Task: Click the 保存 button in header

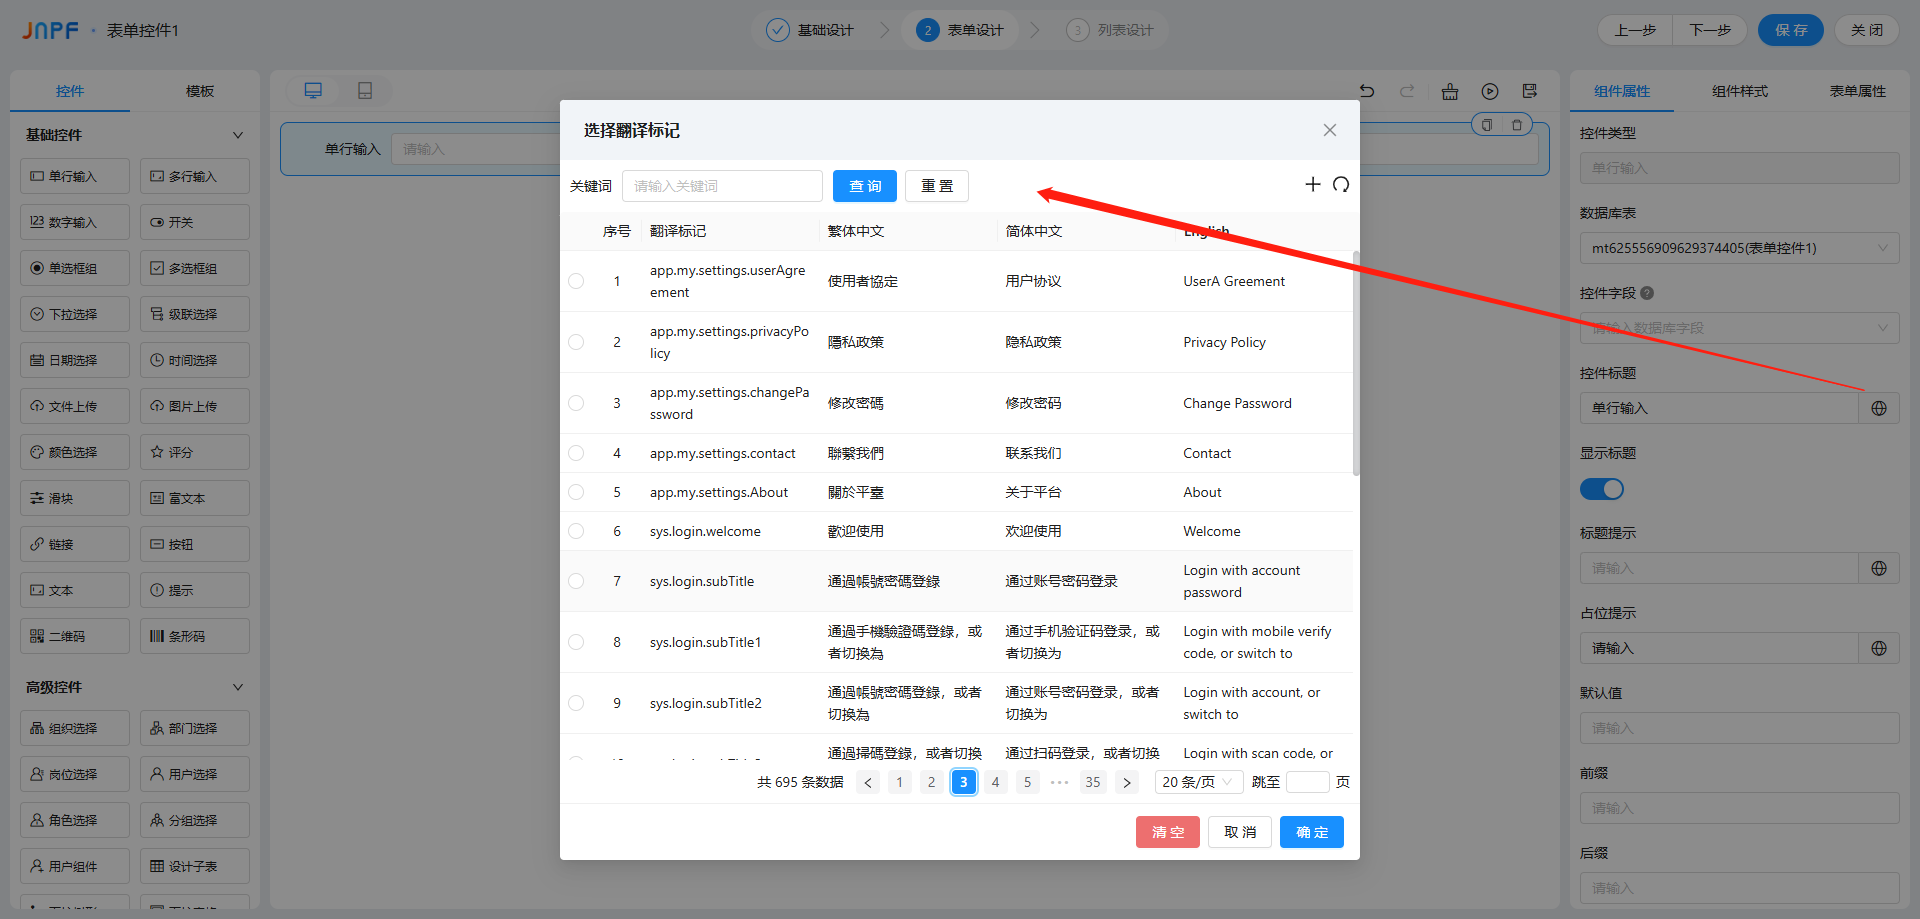Action: [1791, 30]
